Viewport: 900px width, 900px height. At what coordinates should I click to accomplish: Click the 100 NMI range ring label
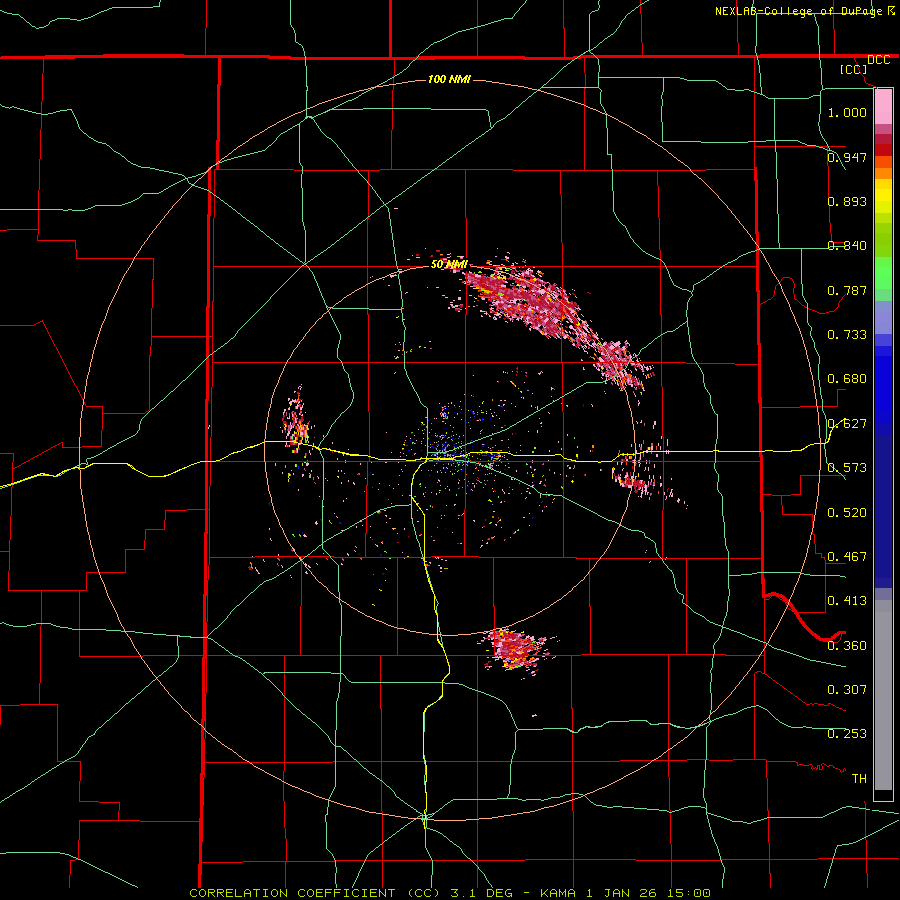(x=449, y=79)
